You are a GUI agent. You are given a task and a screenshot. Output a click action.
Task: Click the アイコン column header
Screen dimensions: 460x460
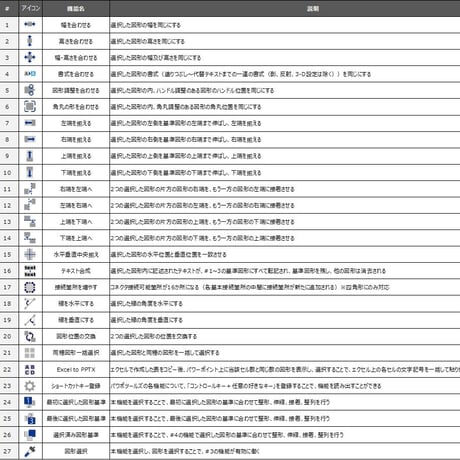pyautogui.click(x=31, y=8)
